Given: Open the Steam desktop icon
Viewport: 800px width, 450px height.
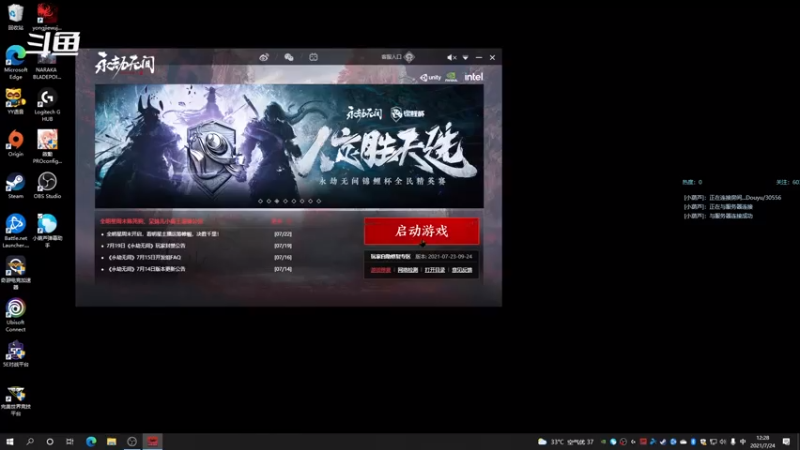Looking at the screenshot, I should pos(15,186).
